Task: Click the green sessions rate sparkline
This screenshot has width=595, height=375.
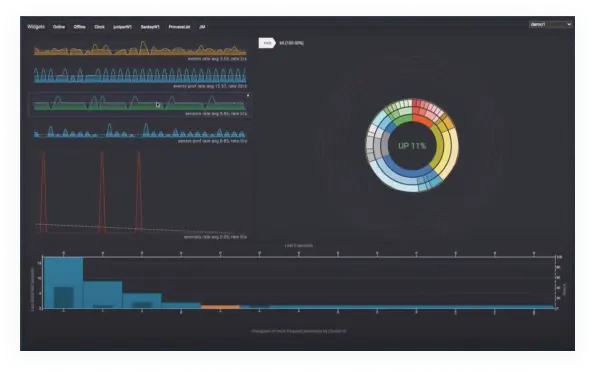Action: tap(140, 103)
